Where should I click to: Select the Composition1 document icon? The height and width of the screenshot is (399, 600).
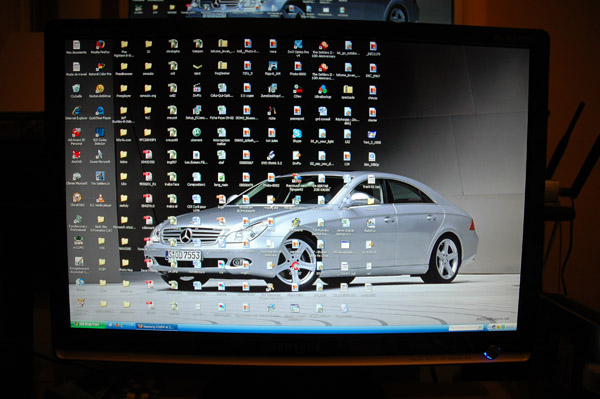(196, 178)
